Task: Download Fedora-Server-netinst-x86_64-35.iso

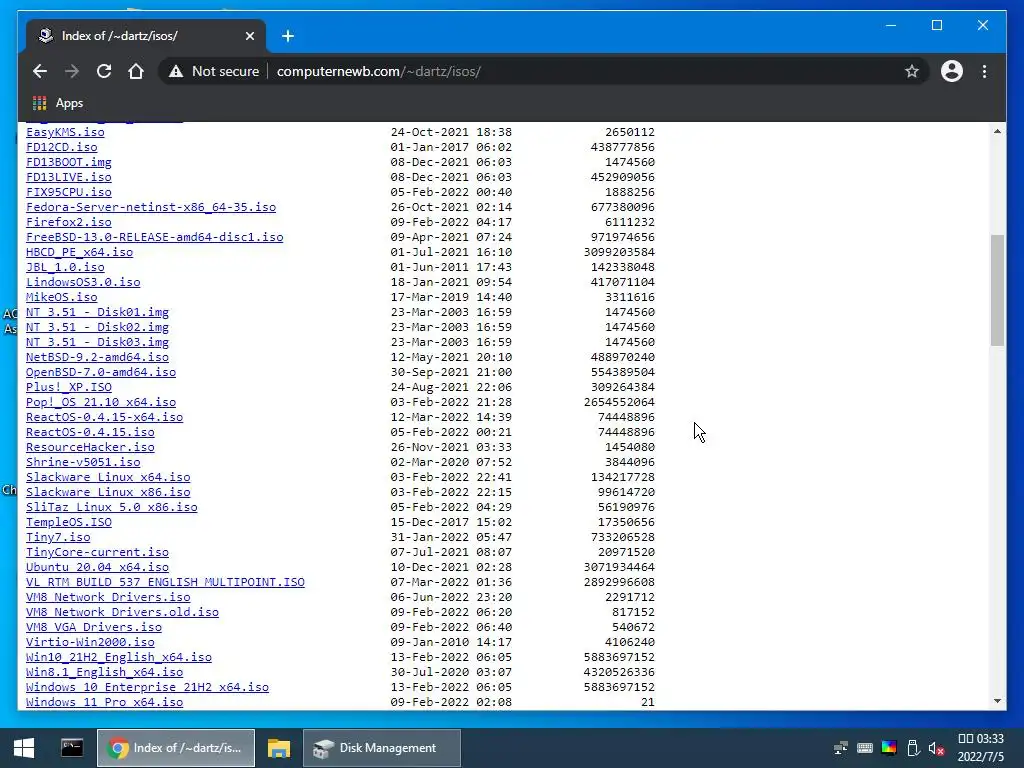Action: tap(151, 207)
